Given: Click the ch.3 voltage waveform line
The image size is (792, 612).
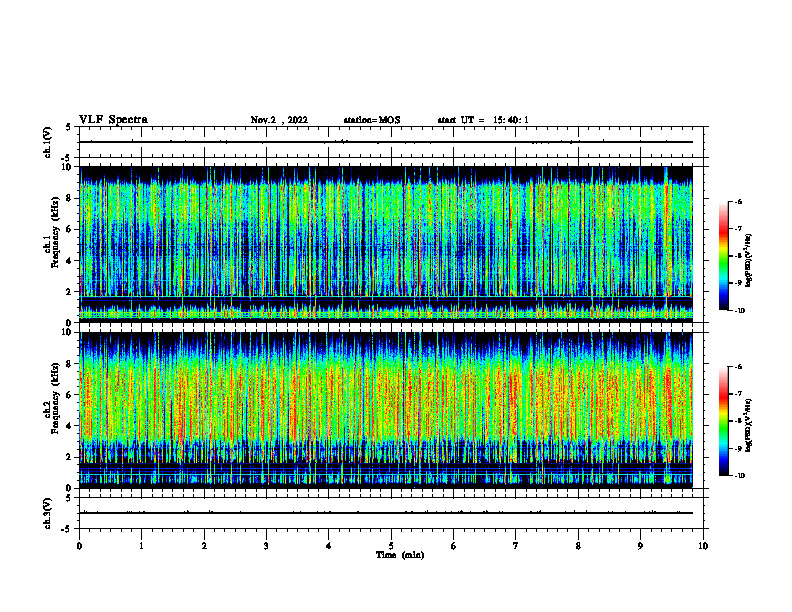Looking at the screenshot, I should (x=386, y=513).
